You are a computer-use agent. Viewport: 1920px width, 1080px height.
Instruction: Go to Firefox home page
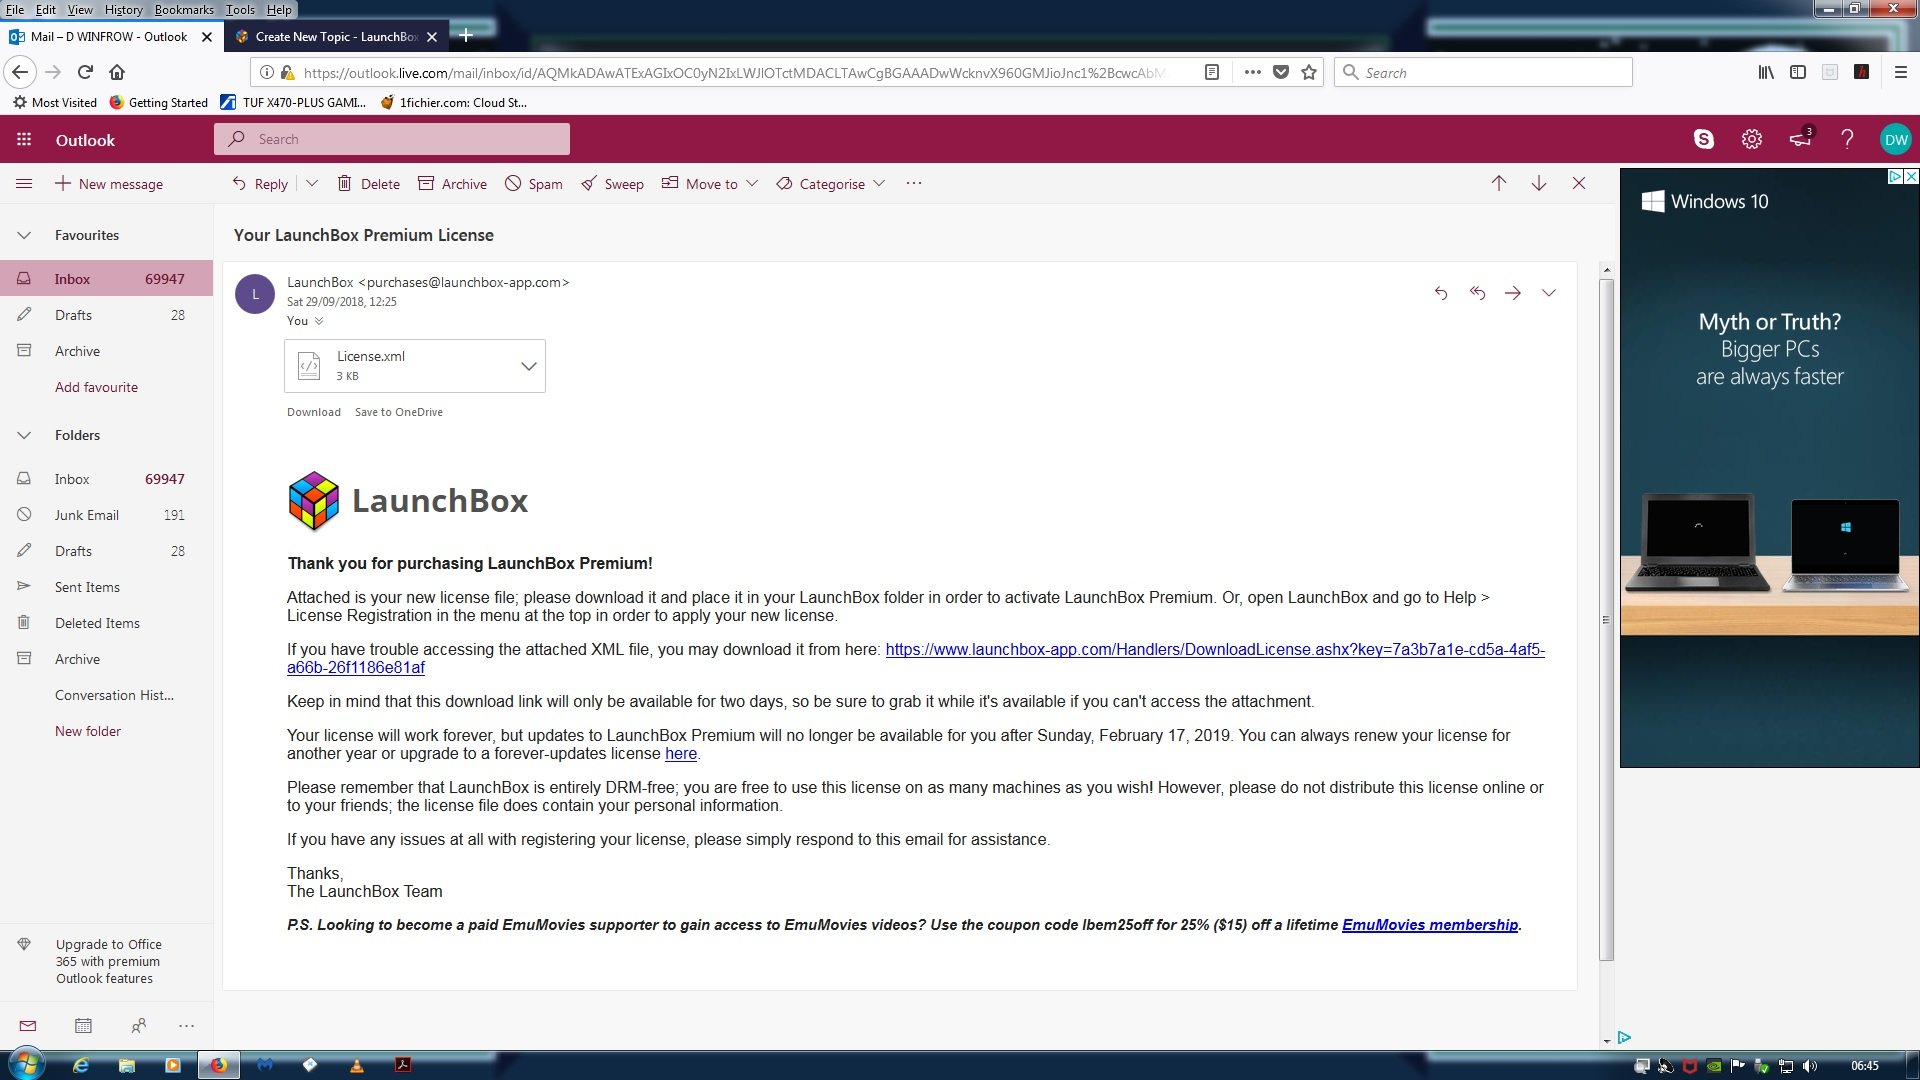pyautogui.click(x=117, y=72)
